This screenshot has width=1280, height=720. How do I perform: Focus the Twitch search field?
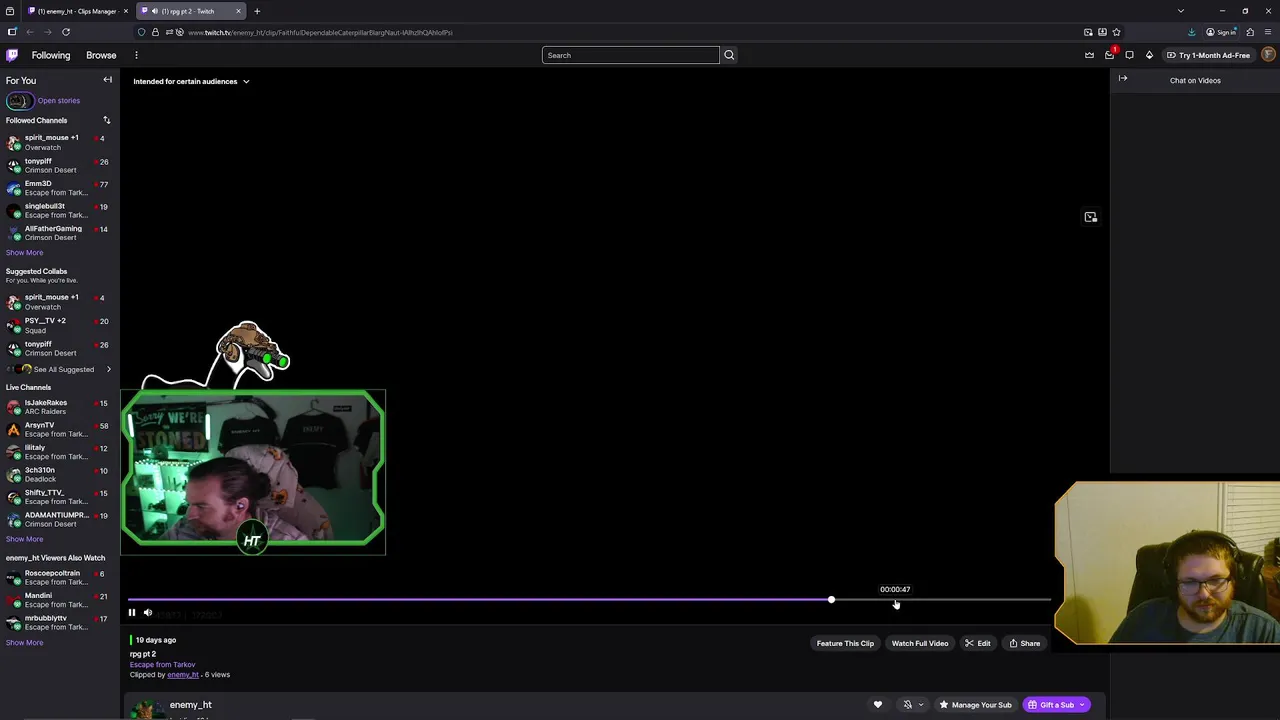coord(630,55)
